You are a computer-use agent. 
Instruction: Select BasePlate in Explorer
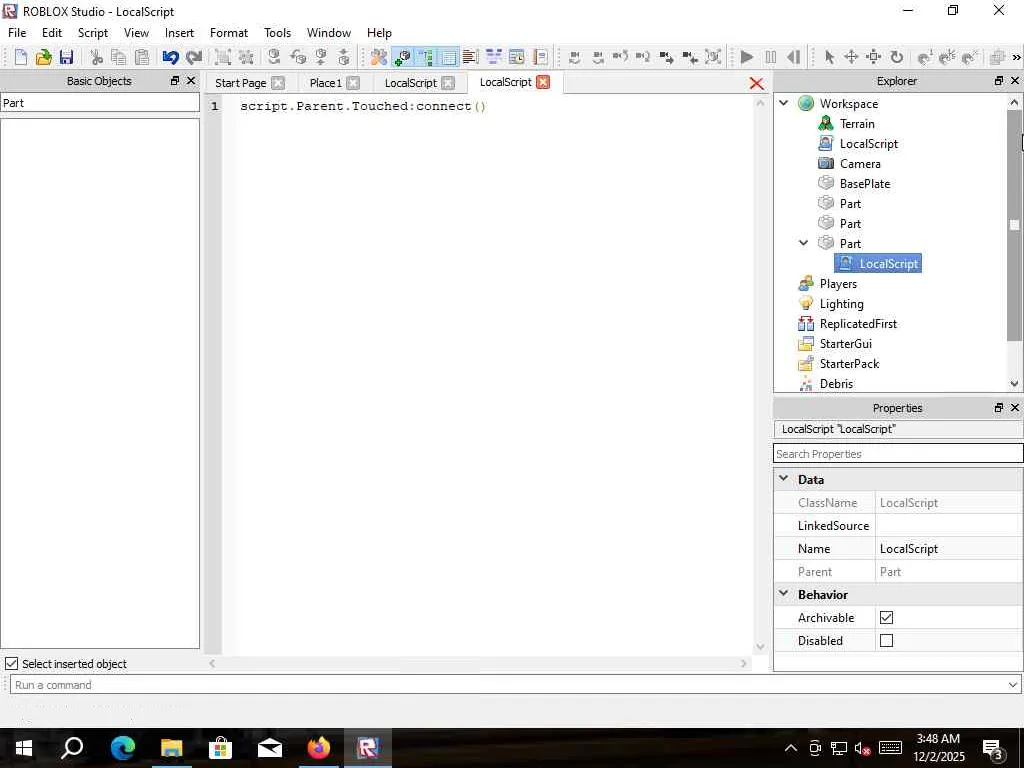click(x=865, y=184)
